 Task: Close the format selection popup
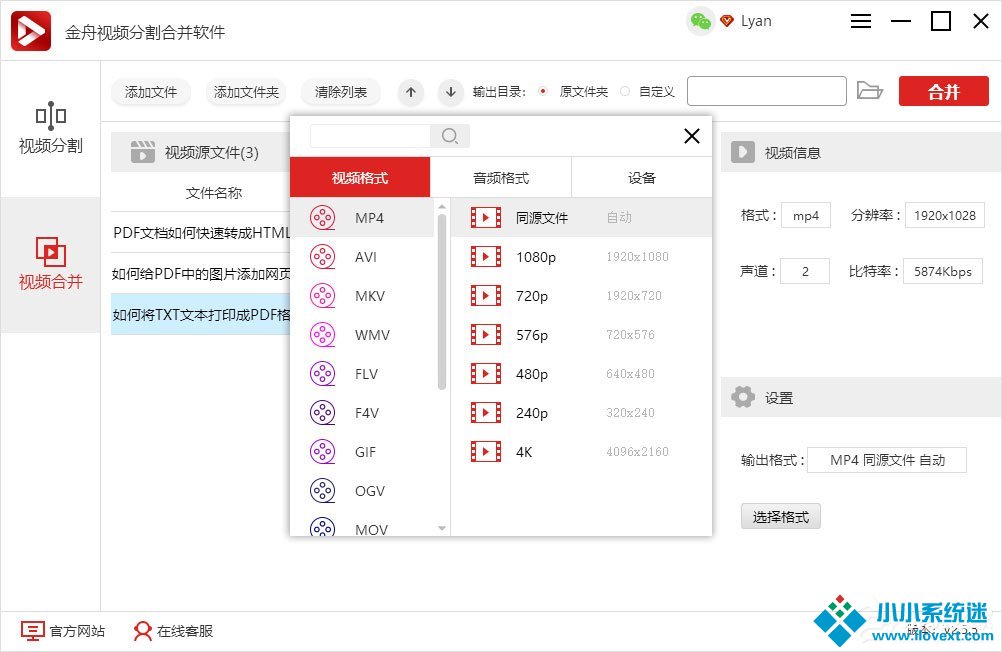[691, 136]
